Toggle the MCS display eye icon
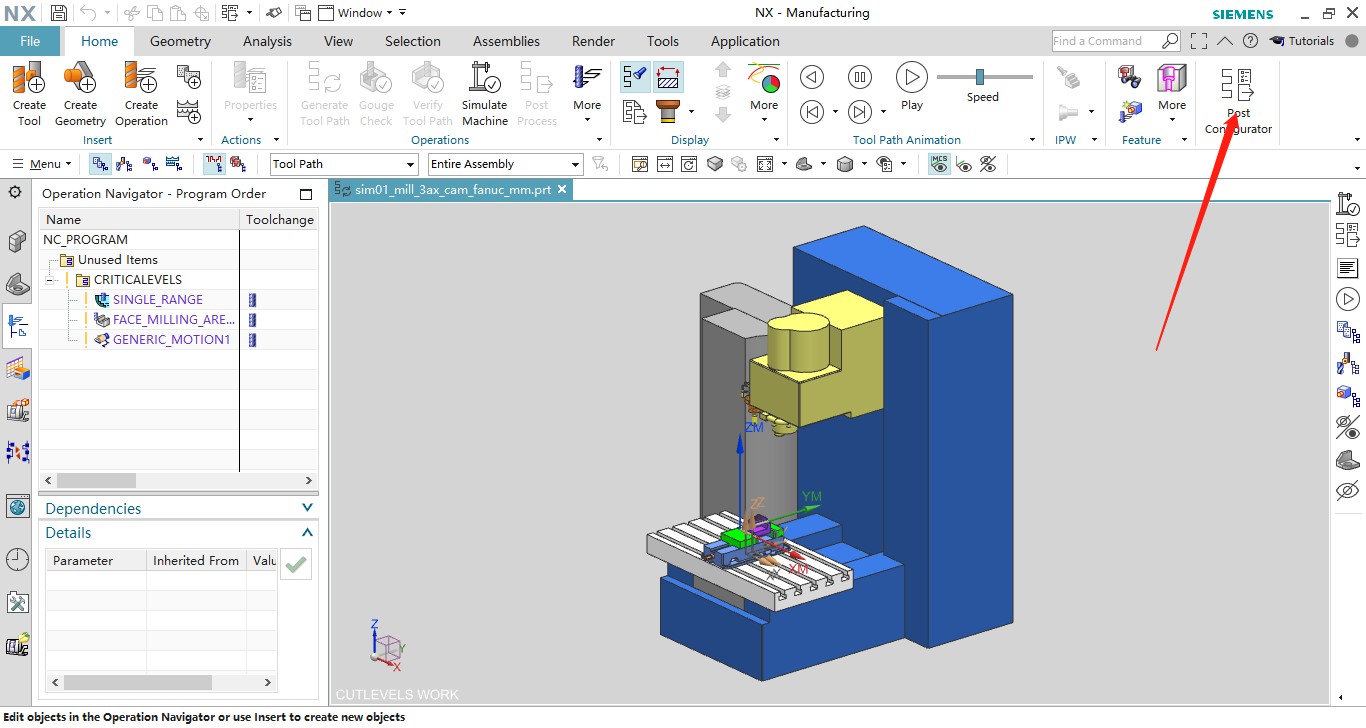The image size is (1366, 728). [x=939, y=164]
